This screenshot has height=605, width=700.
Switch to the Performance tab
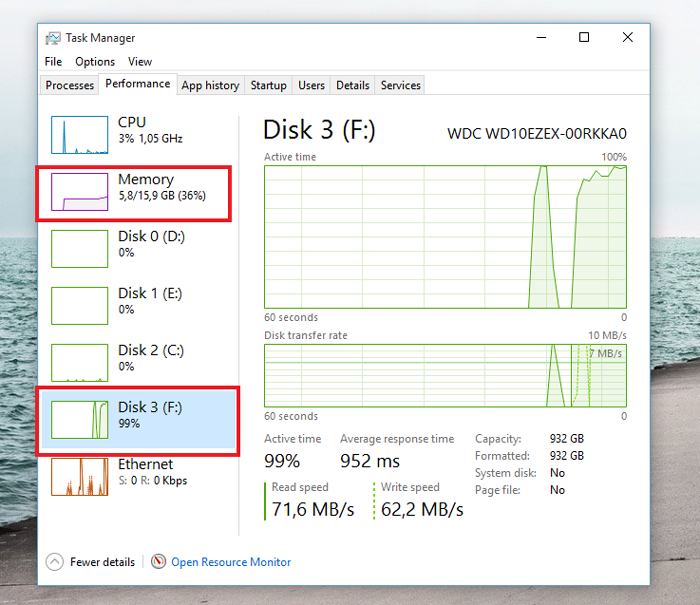coord(138,84)
